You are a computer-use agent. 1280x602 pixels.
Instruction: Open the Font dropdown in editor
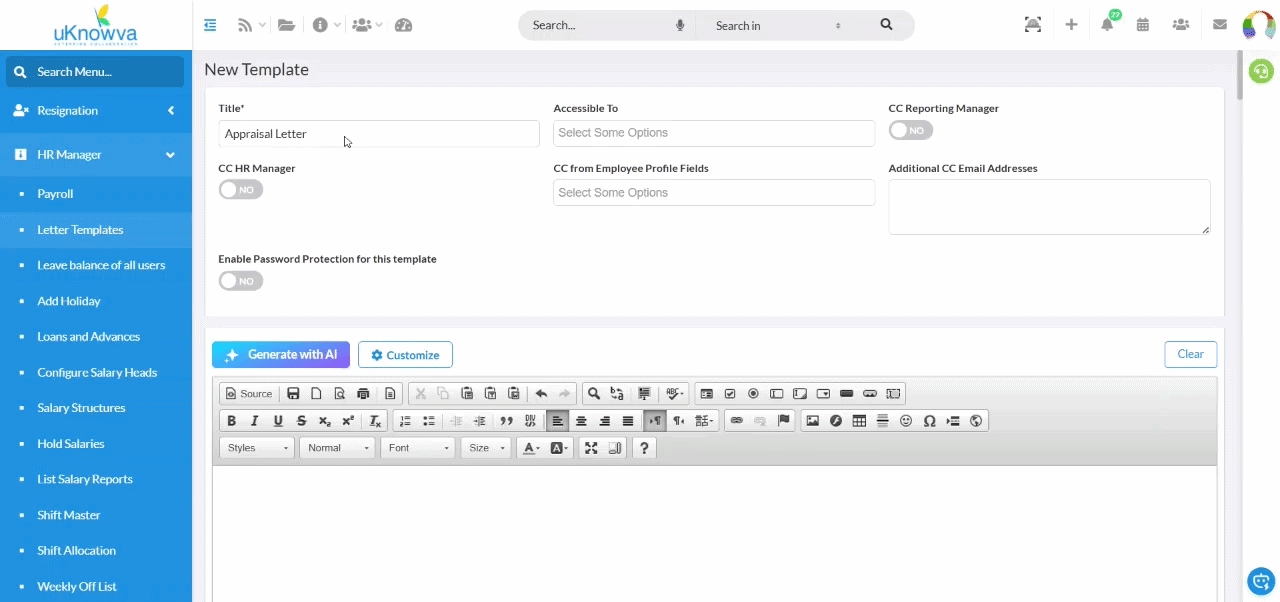point(418,448)
